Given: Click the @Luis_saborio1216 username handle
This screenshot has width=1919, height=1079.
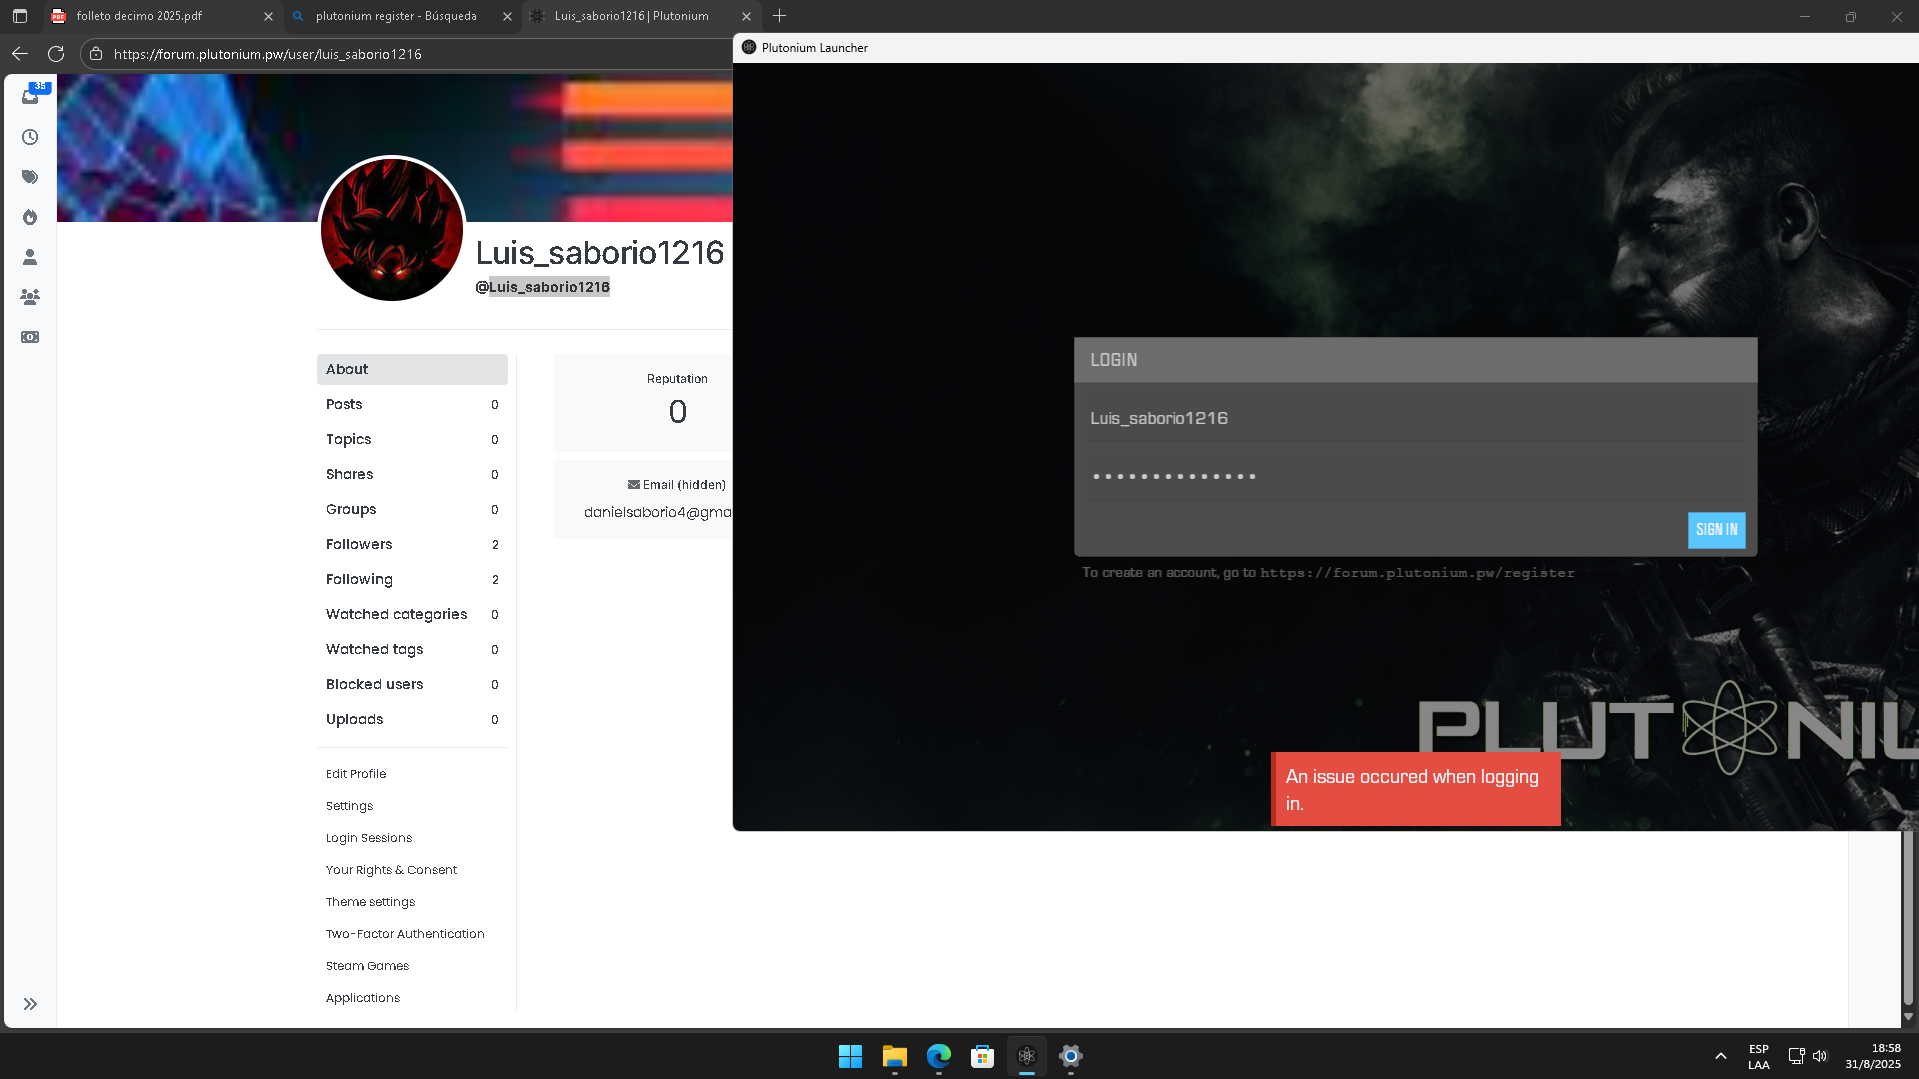Looking at the screenshot, I should click(543, 287).
